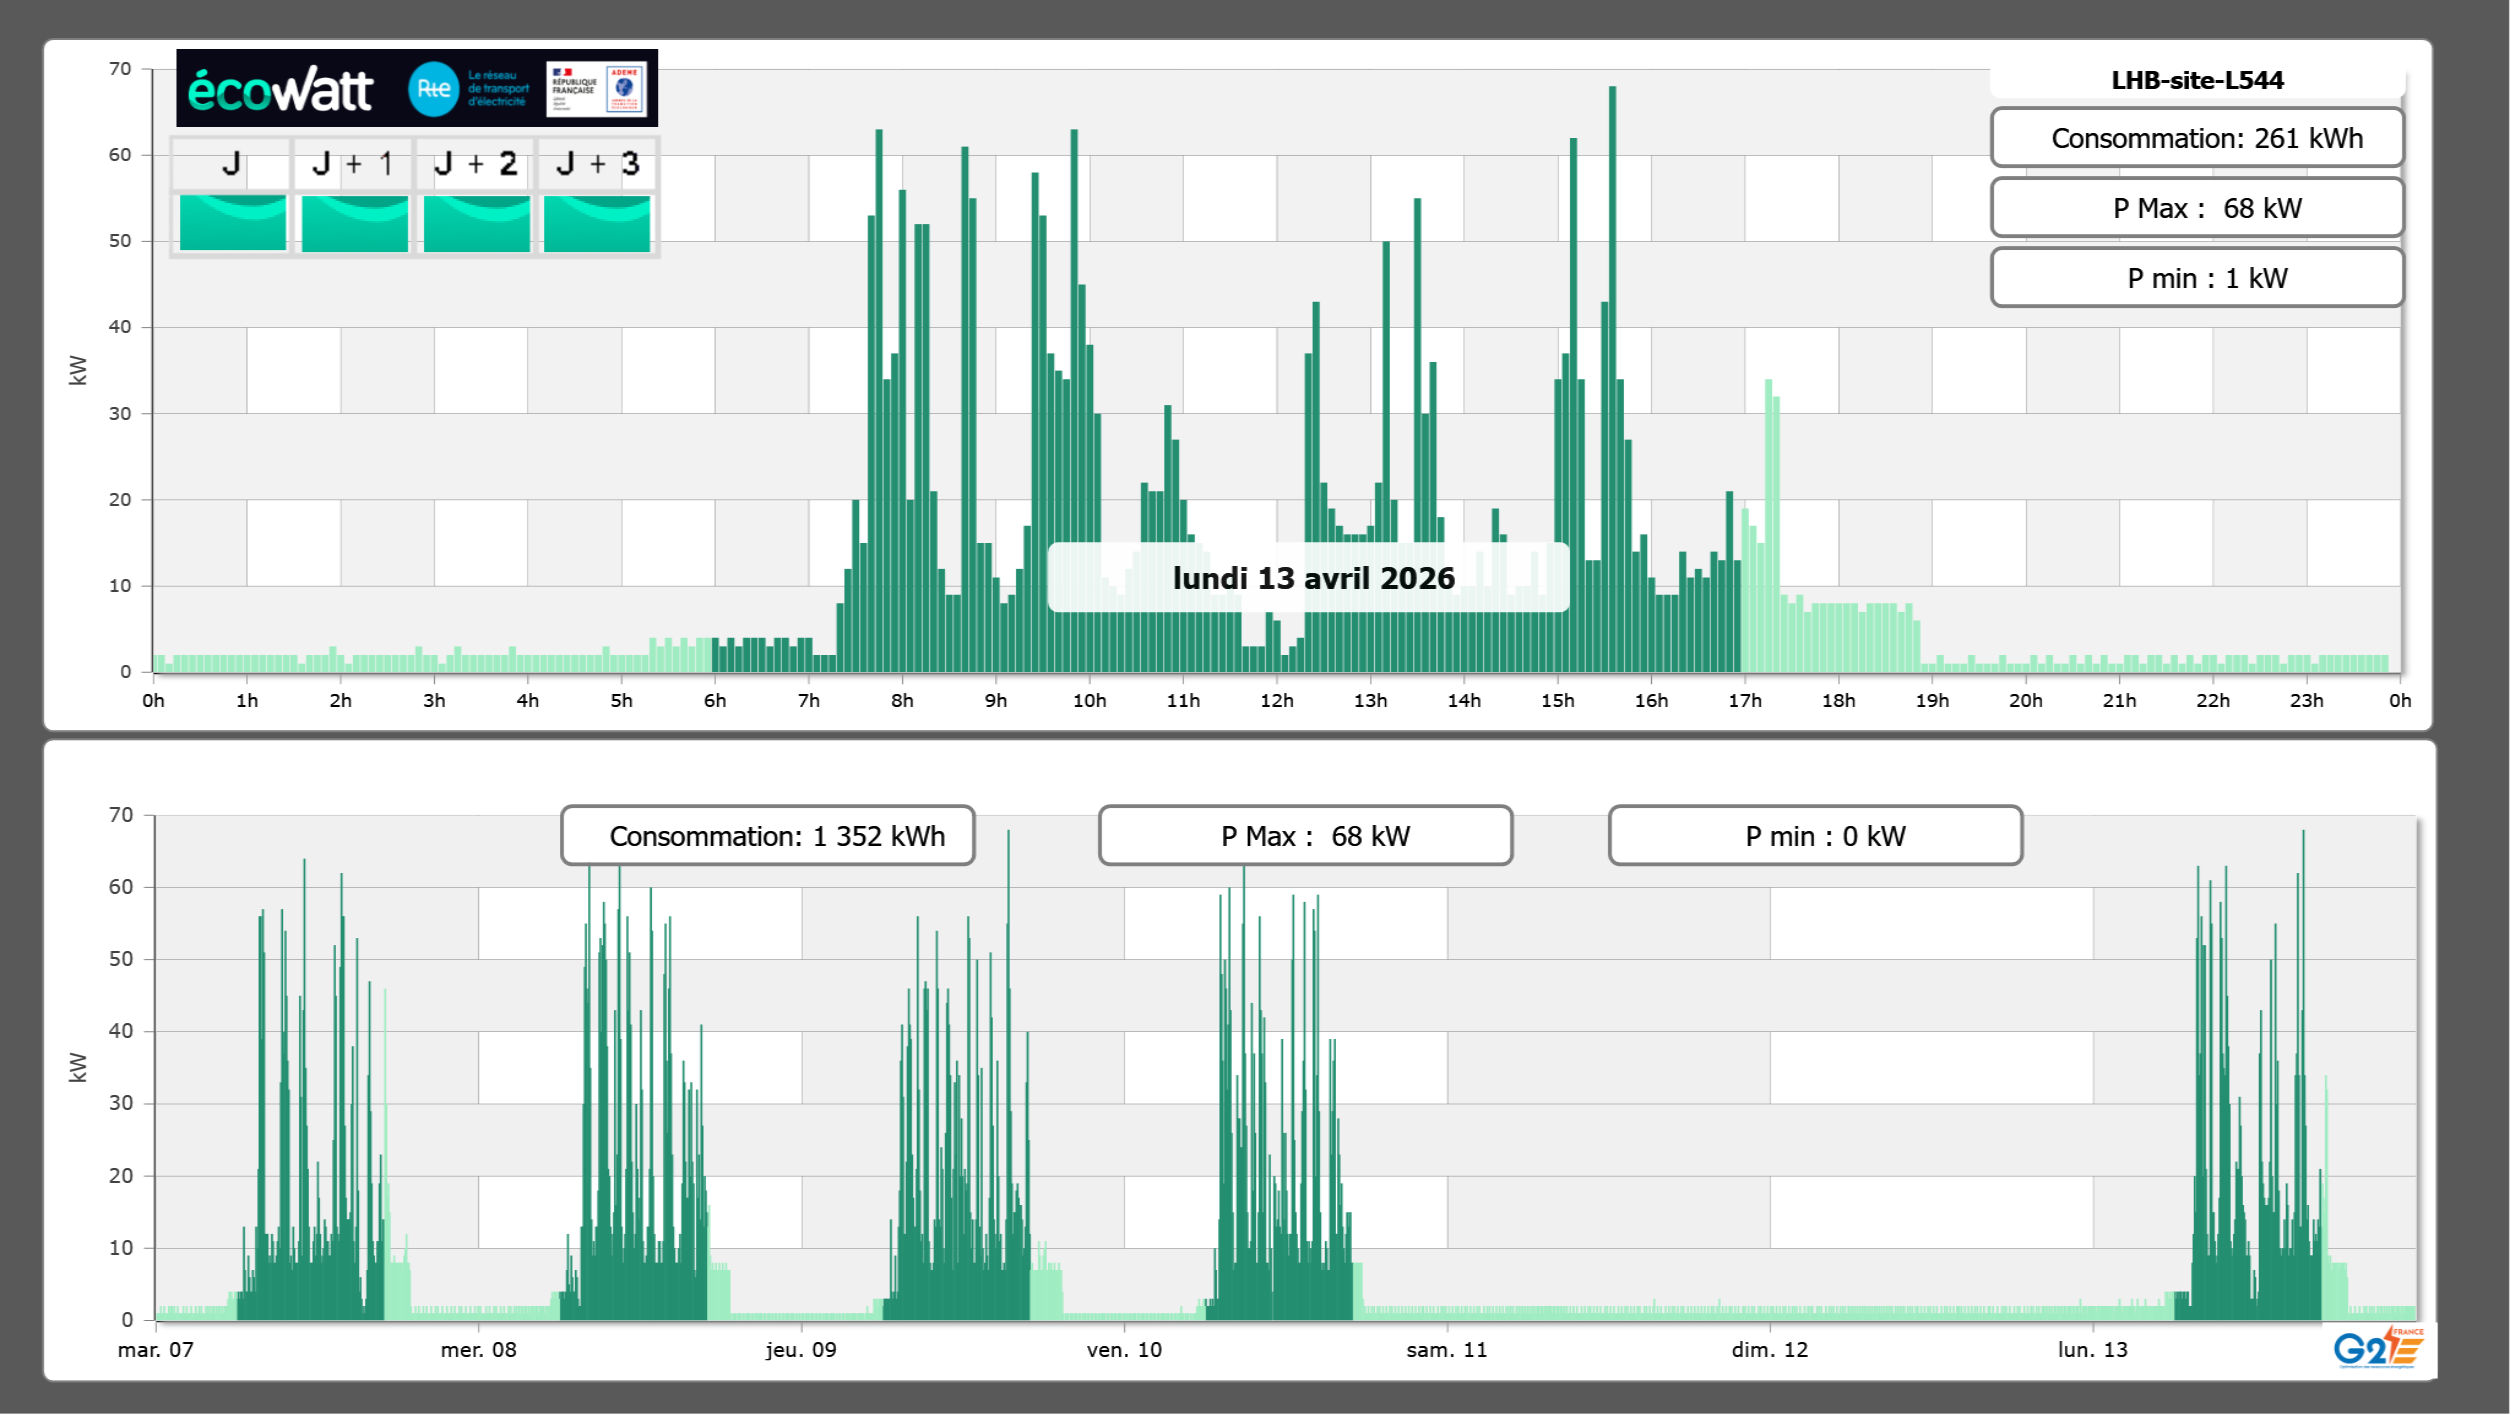Click the green signal icon under J + 2
The image size is (2511, 1415).
476,222
